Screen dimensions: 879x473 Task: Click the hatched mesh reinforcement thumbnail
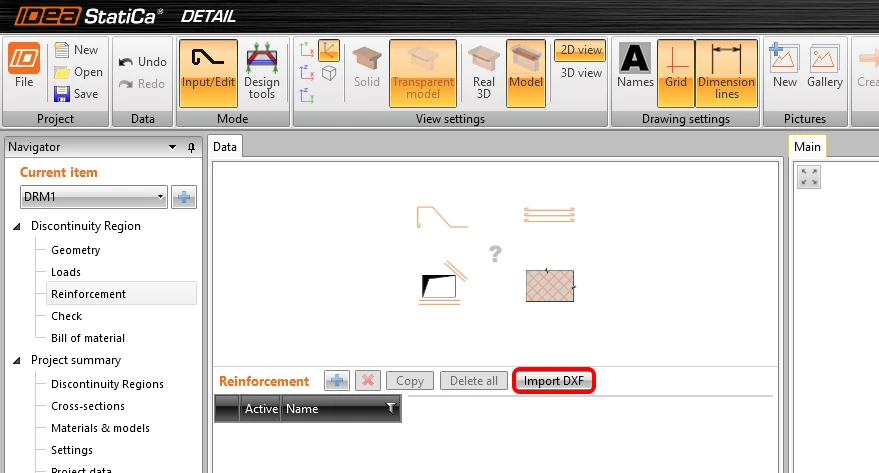point(550,286)
